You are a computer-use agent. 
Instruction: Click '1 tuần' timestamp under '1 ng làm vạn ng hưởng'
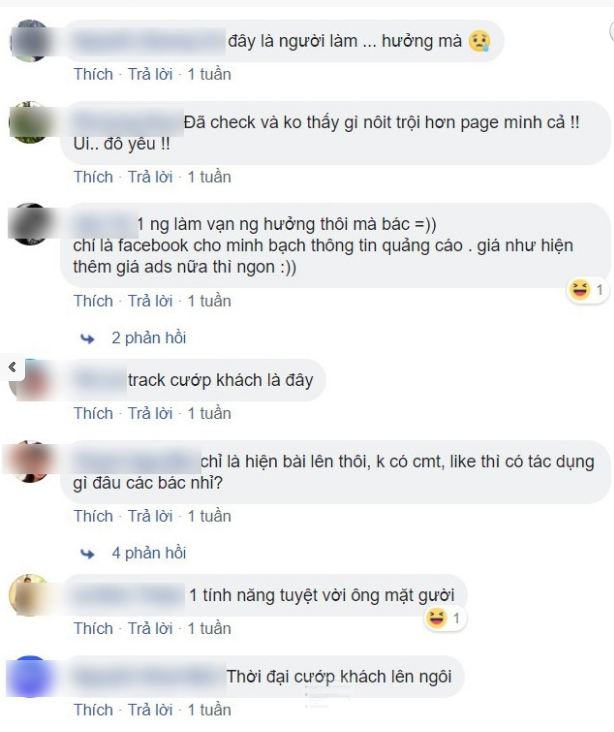point(209,301)
